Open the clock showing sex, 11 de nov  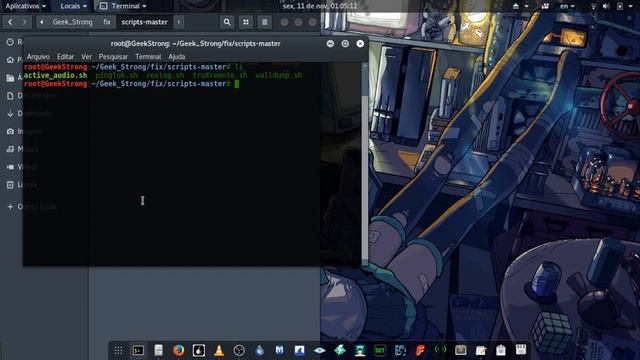pos(320,6)
